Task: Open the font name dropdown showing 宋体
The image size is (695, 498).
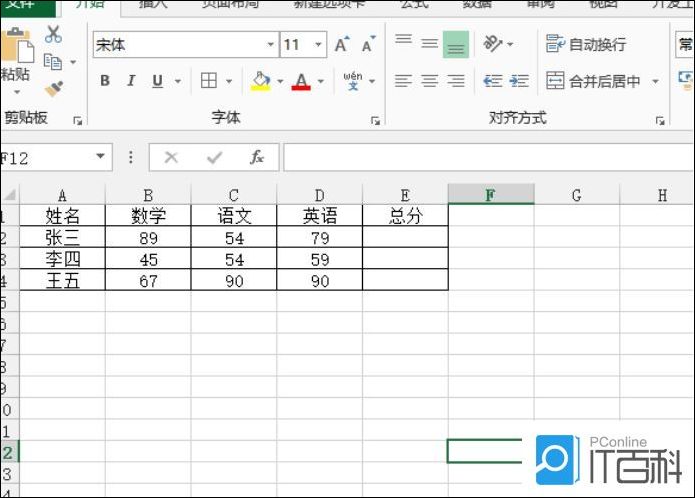Action: coord(270,45)
